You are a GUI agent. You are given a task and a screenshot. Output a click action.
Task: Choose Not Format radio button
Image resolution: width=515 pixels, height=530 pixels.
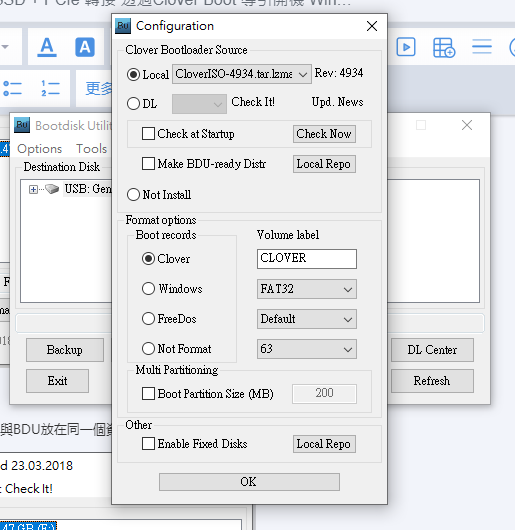click(x=148, y=348)
